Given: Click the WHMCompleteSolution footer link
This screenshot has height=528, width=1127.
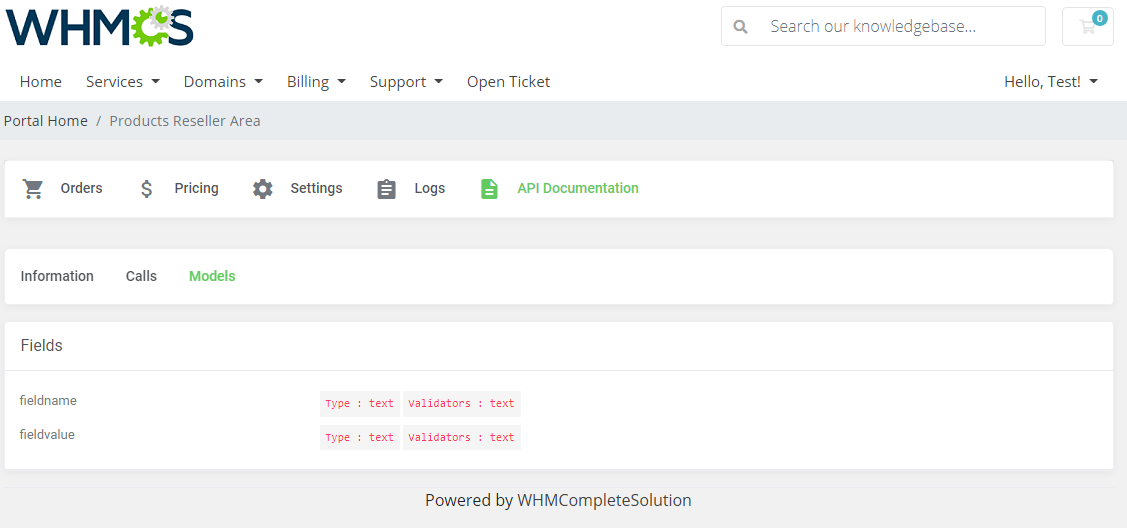Looking at the screenshot, I should click(x=604, y=500).
